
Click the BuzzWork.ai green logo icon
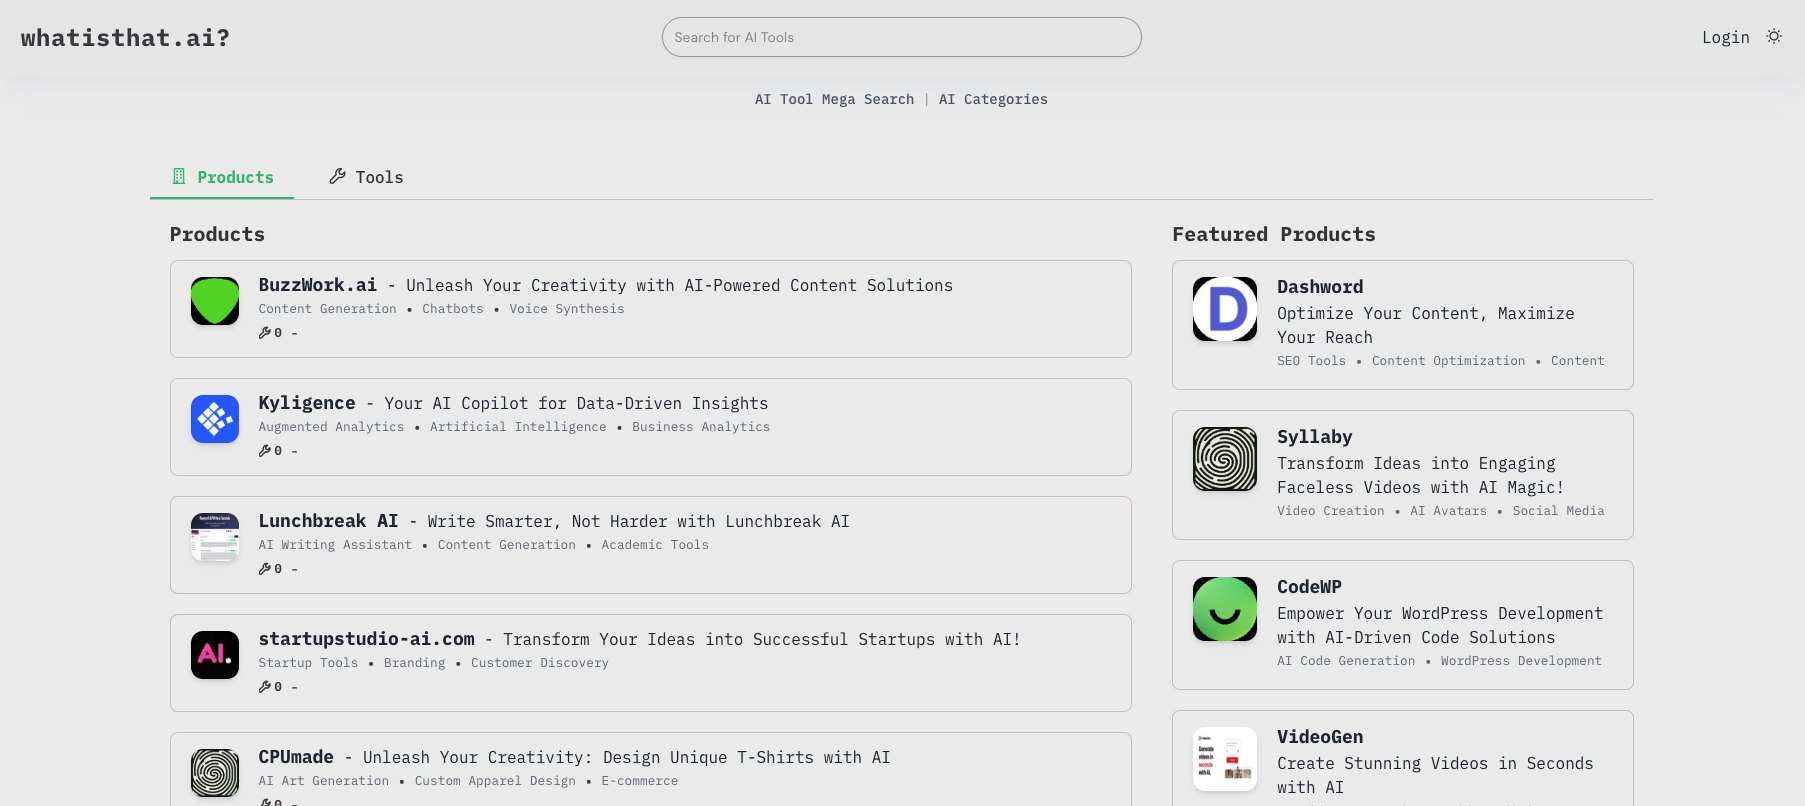tap(215, 301)
